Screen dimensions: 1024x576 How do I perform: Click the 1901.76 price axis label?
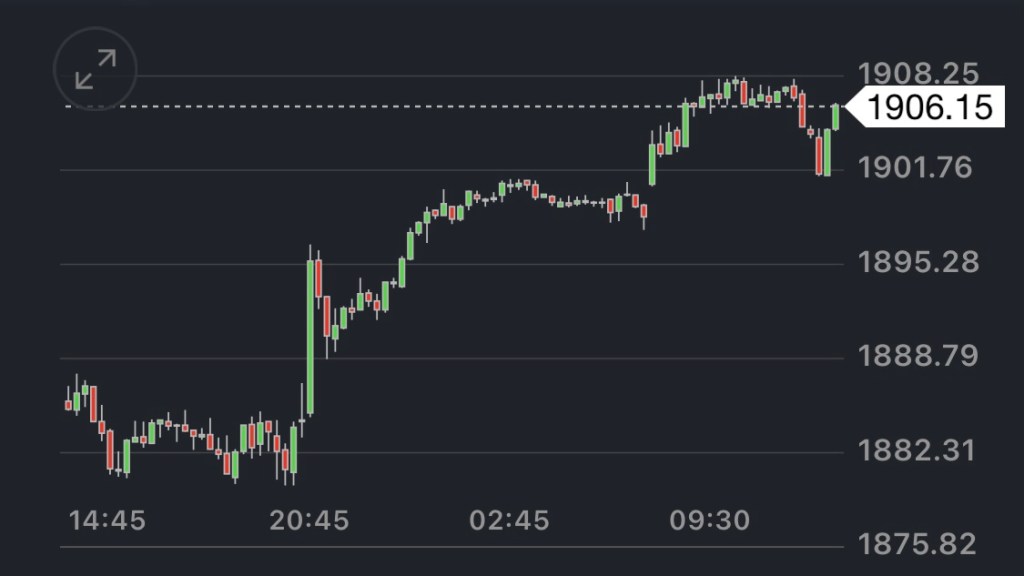[x=915, y=167]
